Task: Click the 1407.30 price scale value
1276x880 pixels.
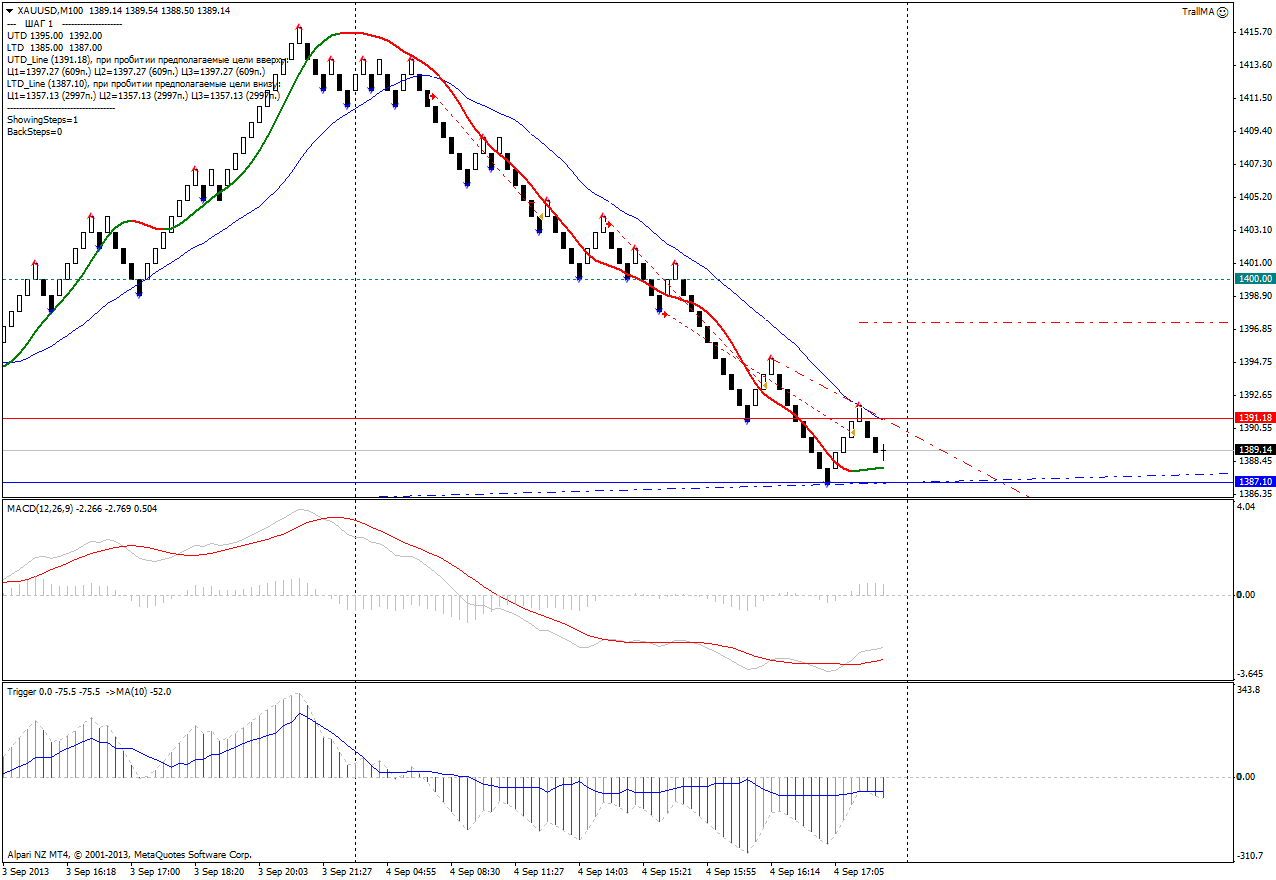Action: [x=1254, y=164]
